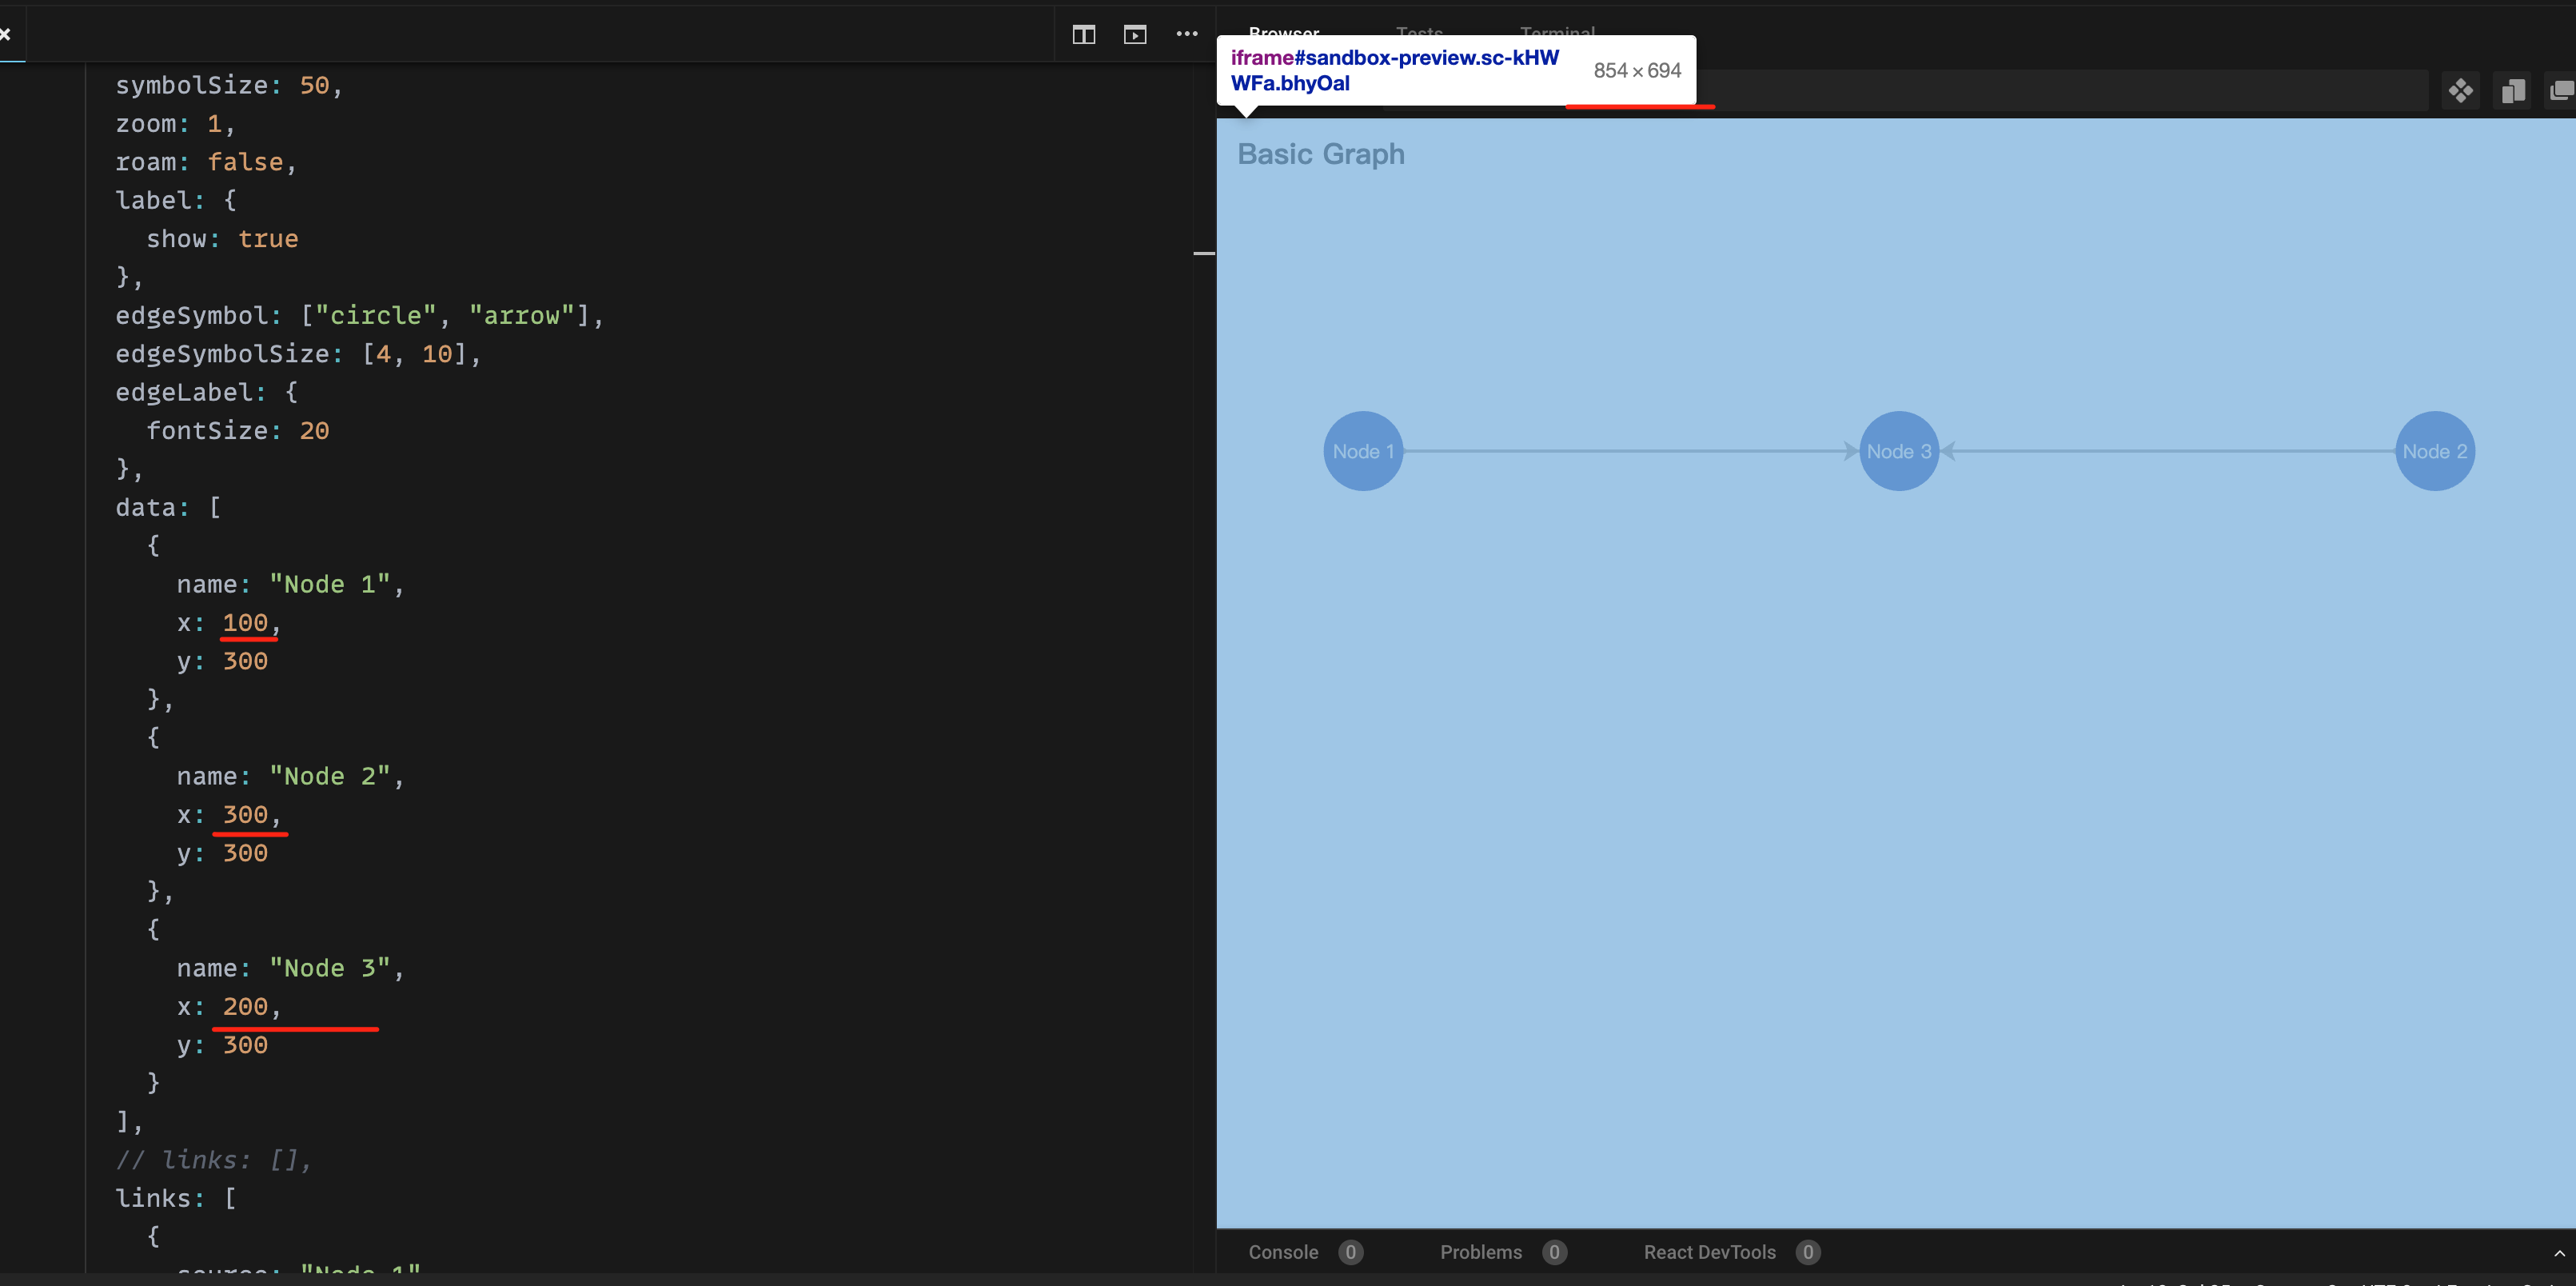2576x1286 pixels.
Task: Select Node 2 circle in the graph
Action: click(2434, 451)
